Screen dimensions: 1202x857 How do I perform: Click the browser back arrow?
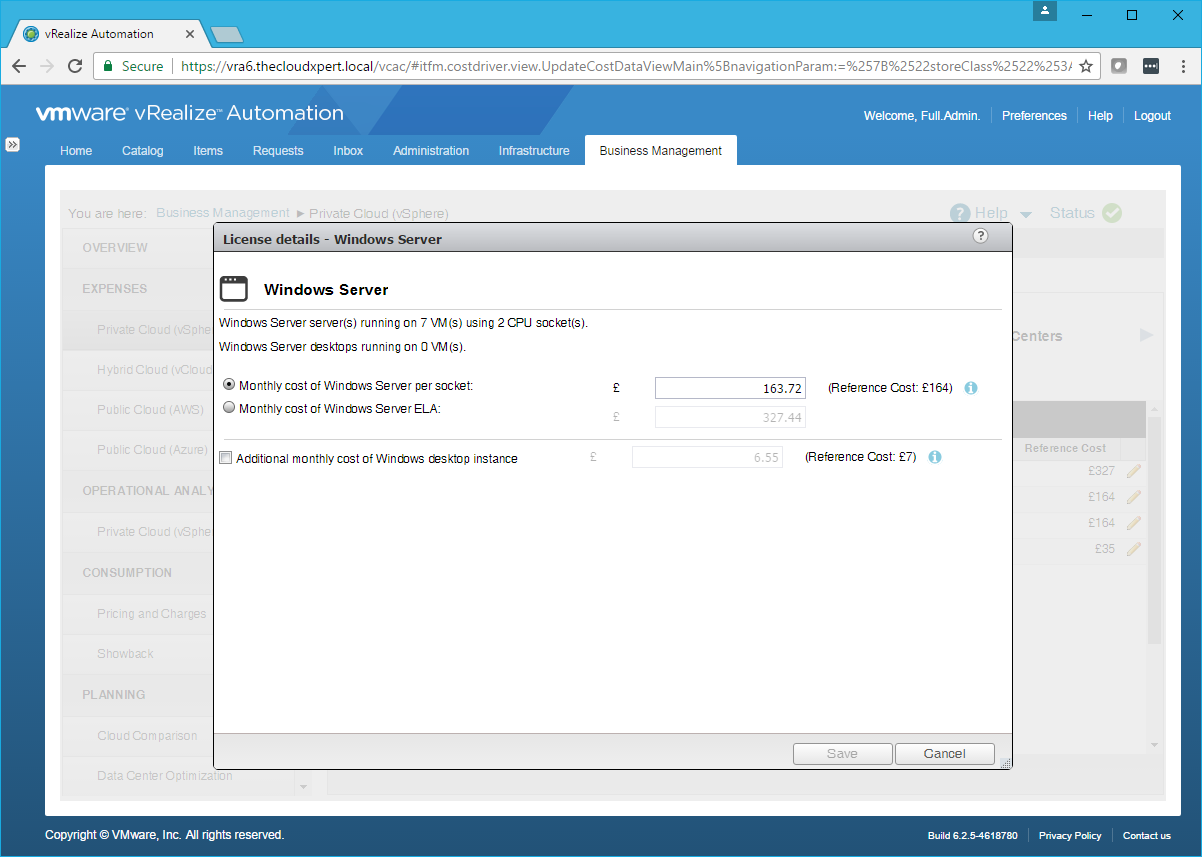(x=20, y=66)
